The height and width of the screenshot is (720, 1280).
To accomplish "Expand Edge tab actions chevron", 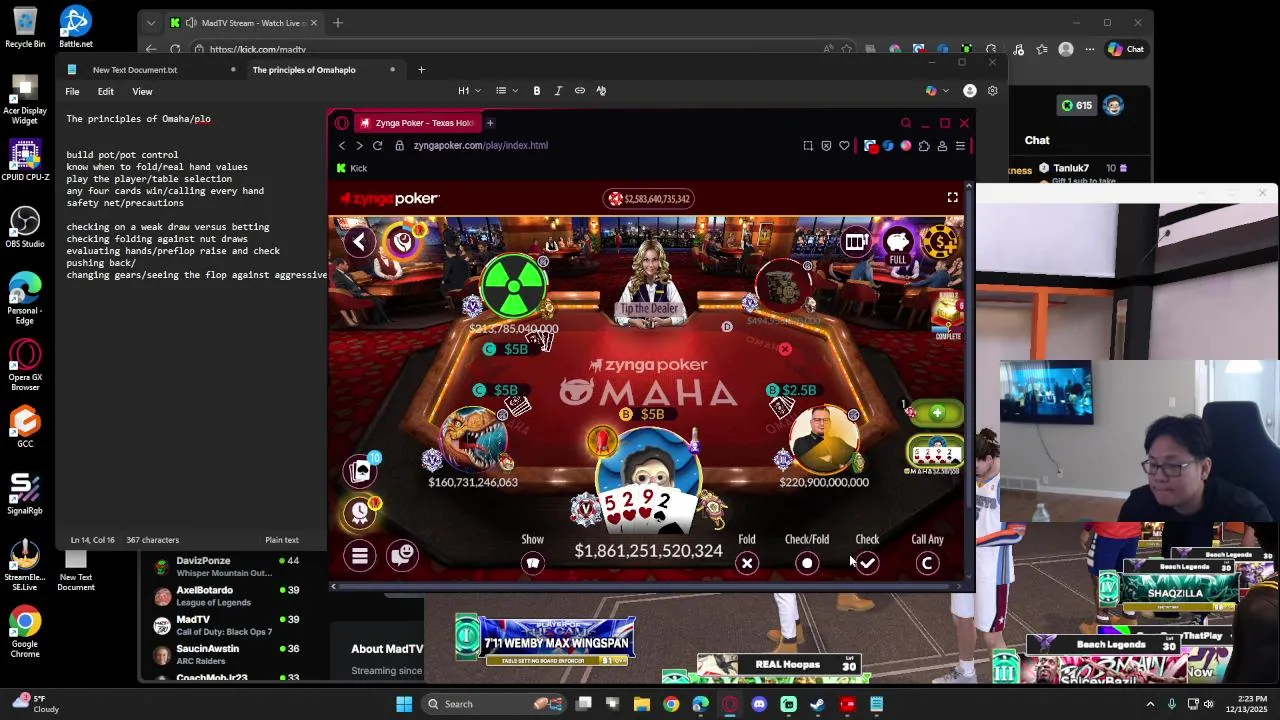I will 151,23.
